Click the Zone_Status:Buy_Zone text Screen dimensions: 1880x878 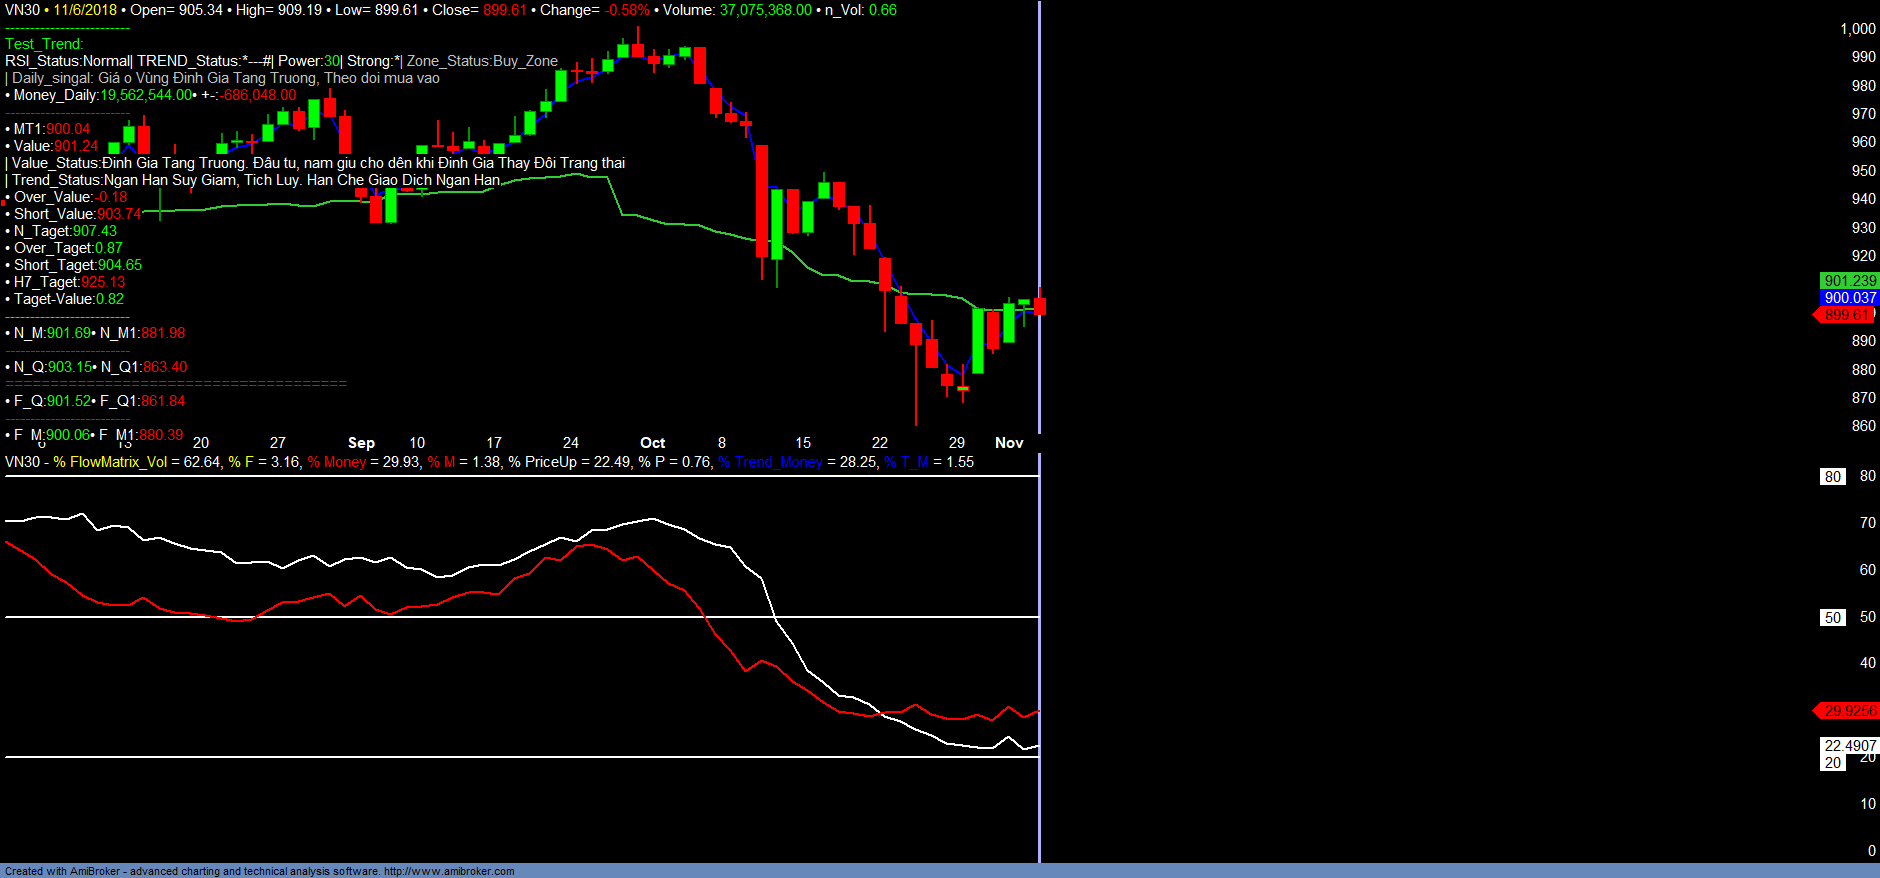[x=482, y=61]
